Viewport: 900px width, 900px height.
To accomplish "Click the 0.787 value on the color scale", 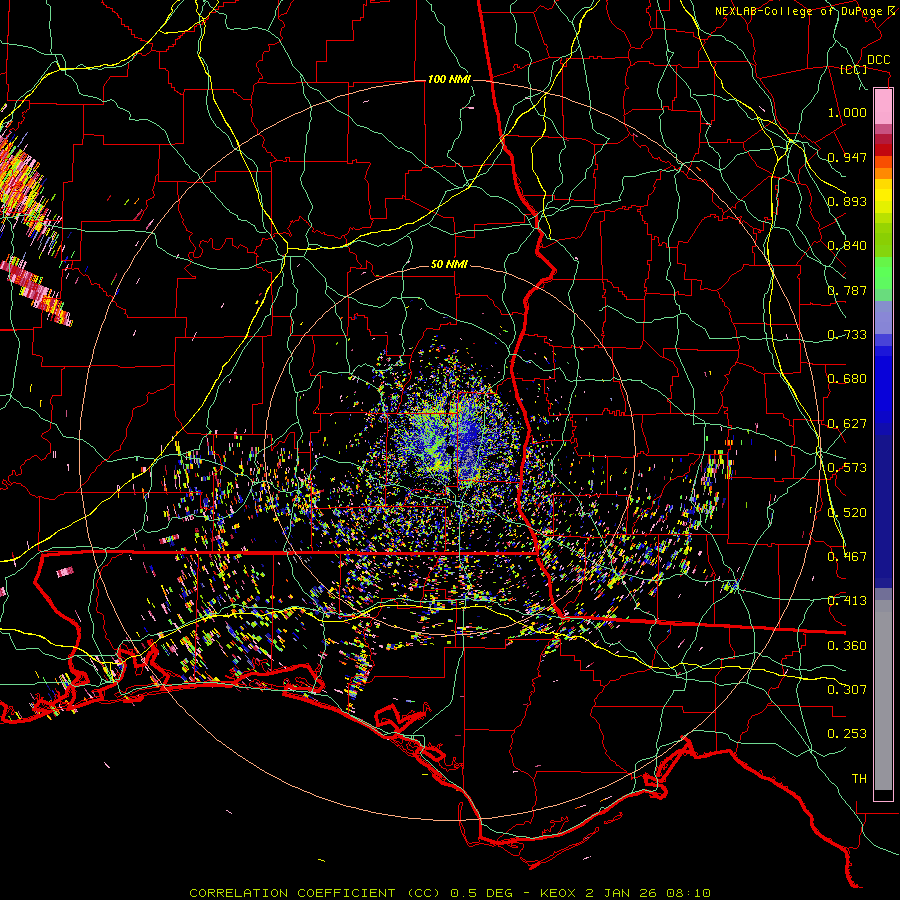I will (x=847, y=290).
